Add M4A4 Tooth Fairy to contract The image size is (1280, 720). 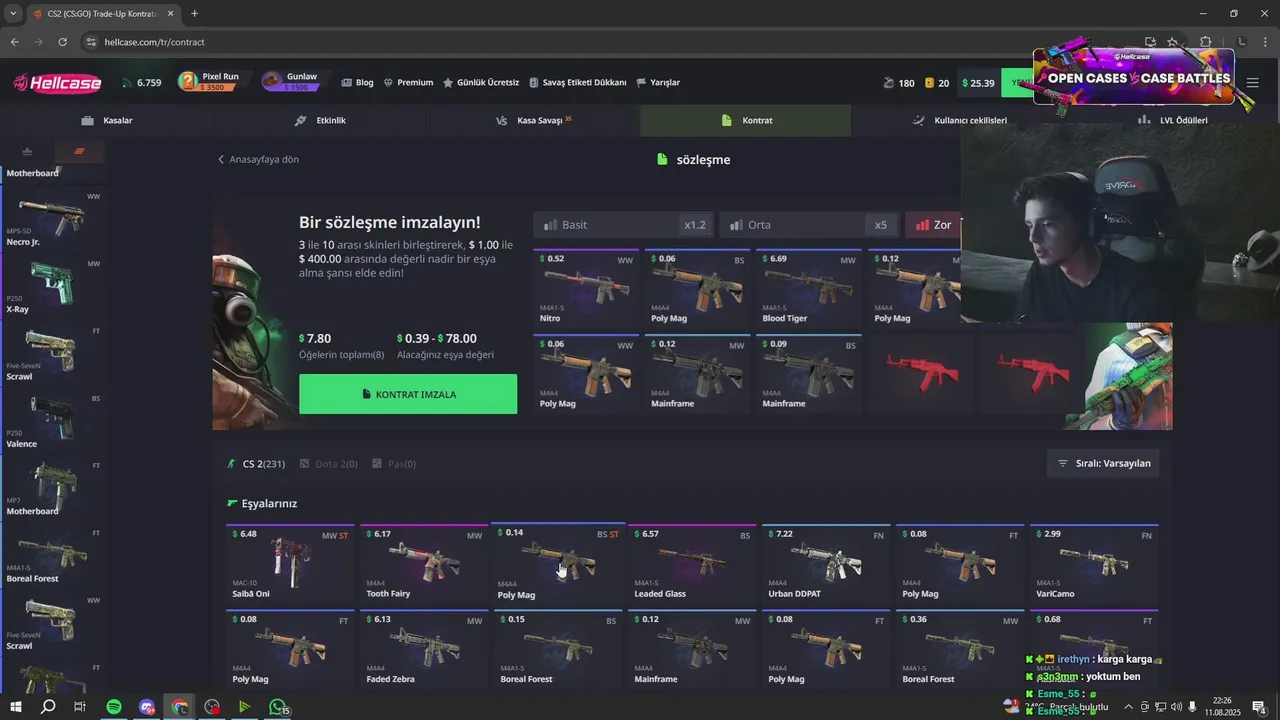click(424, 564)
